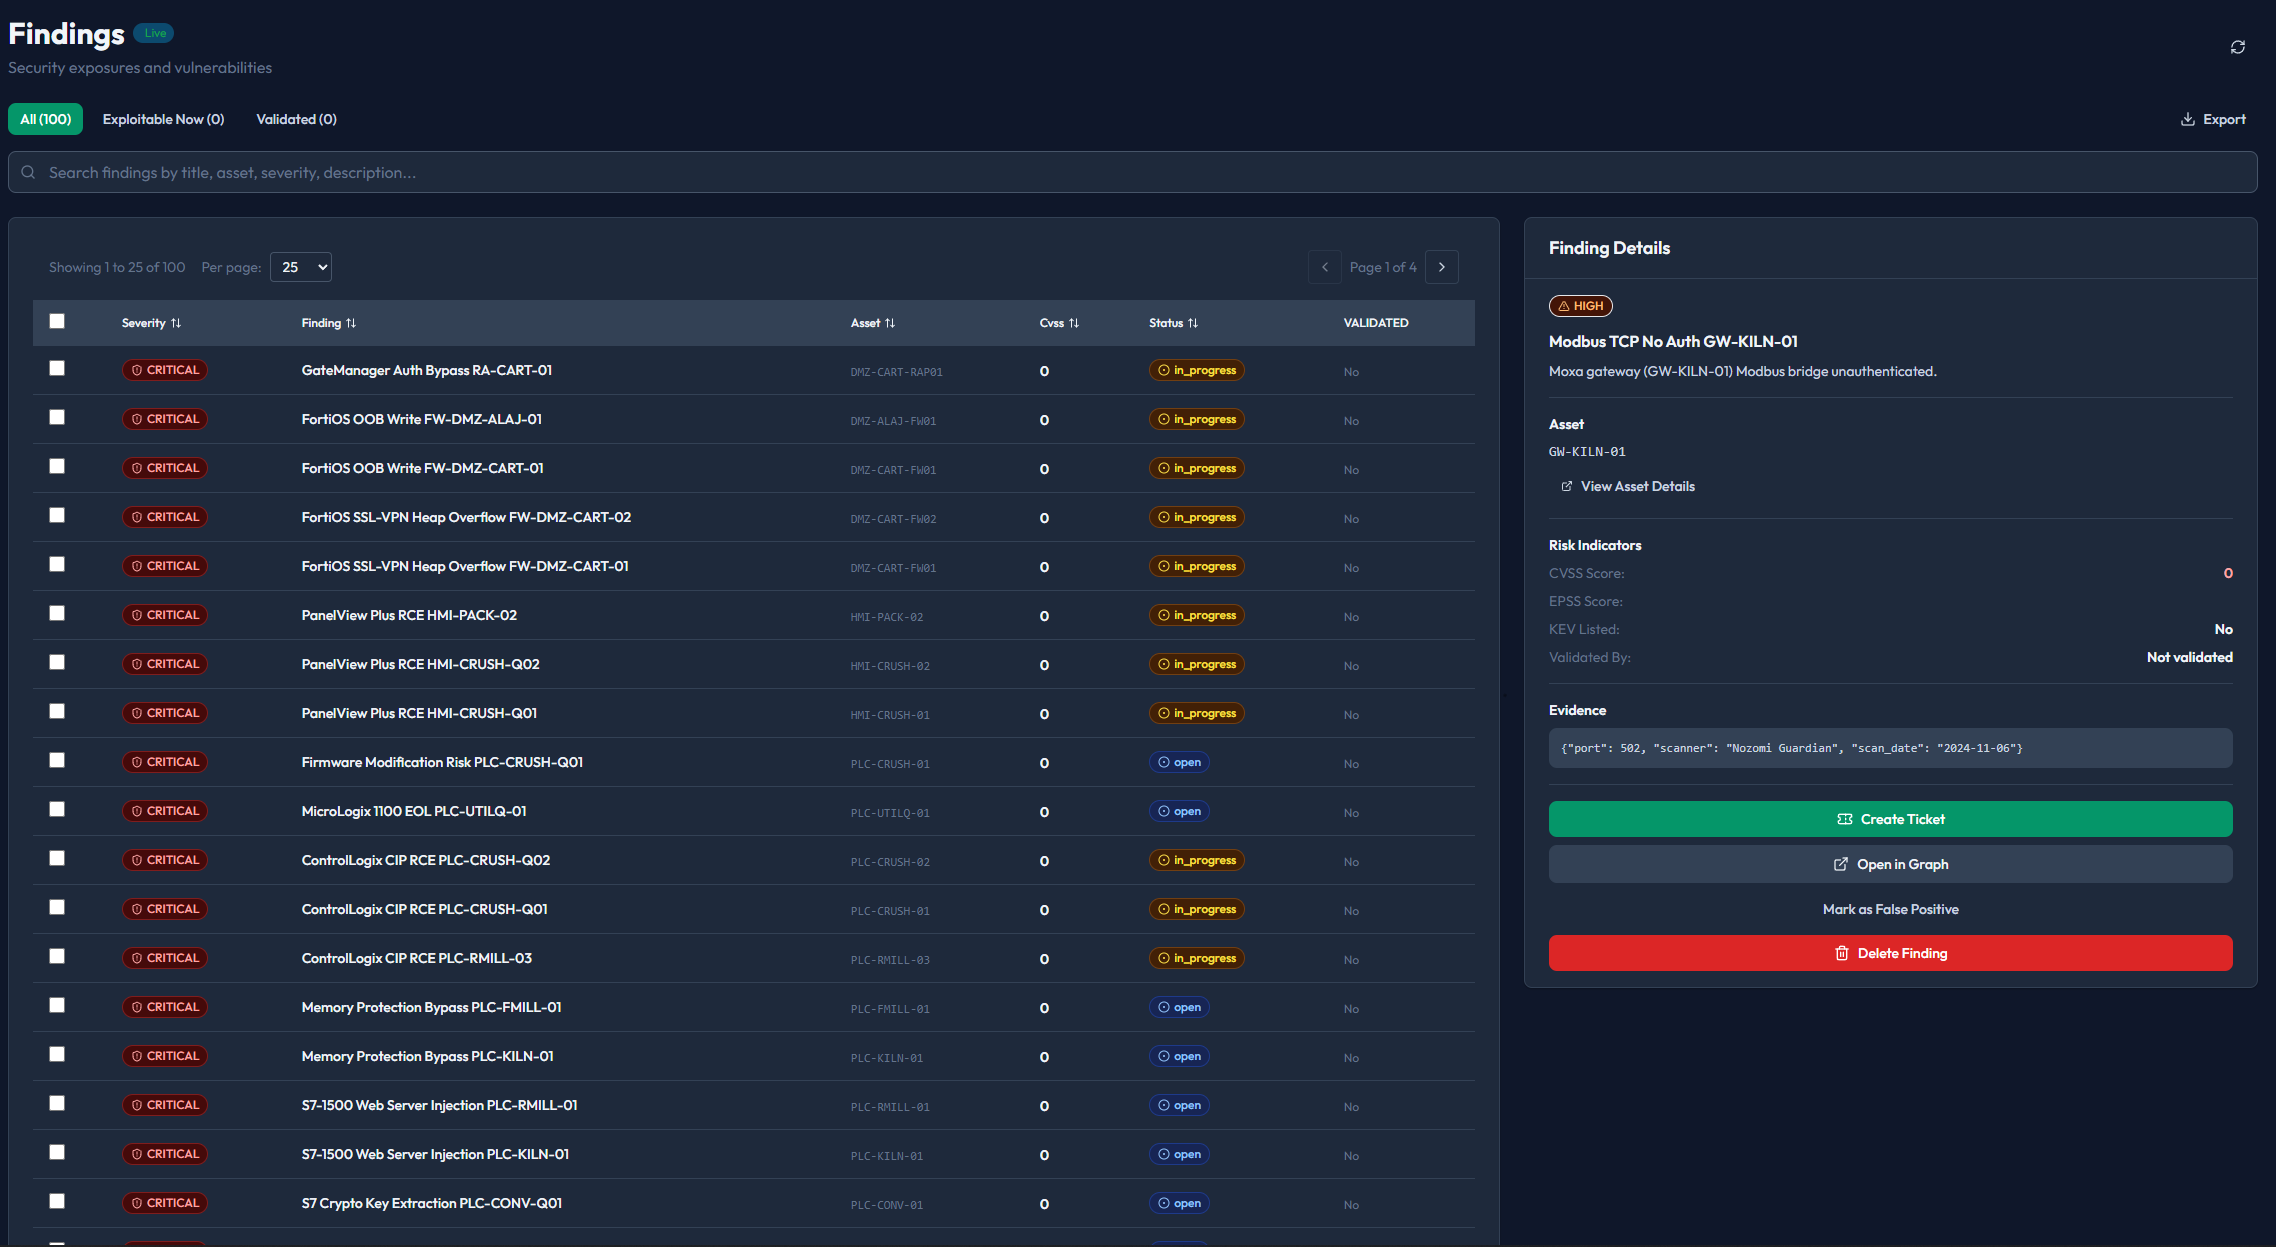2276x1247 pixels.
Task: Toggle the select-all header checkbox
Action: coord(57,321)
